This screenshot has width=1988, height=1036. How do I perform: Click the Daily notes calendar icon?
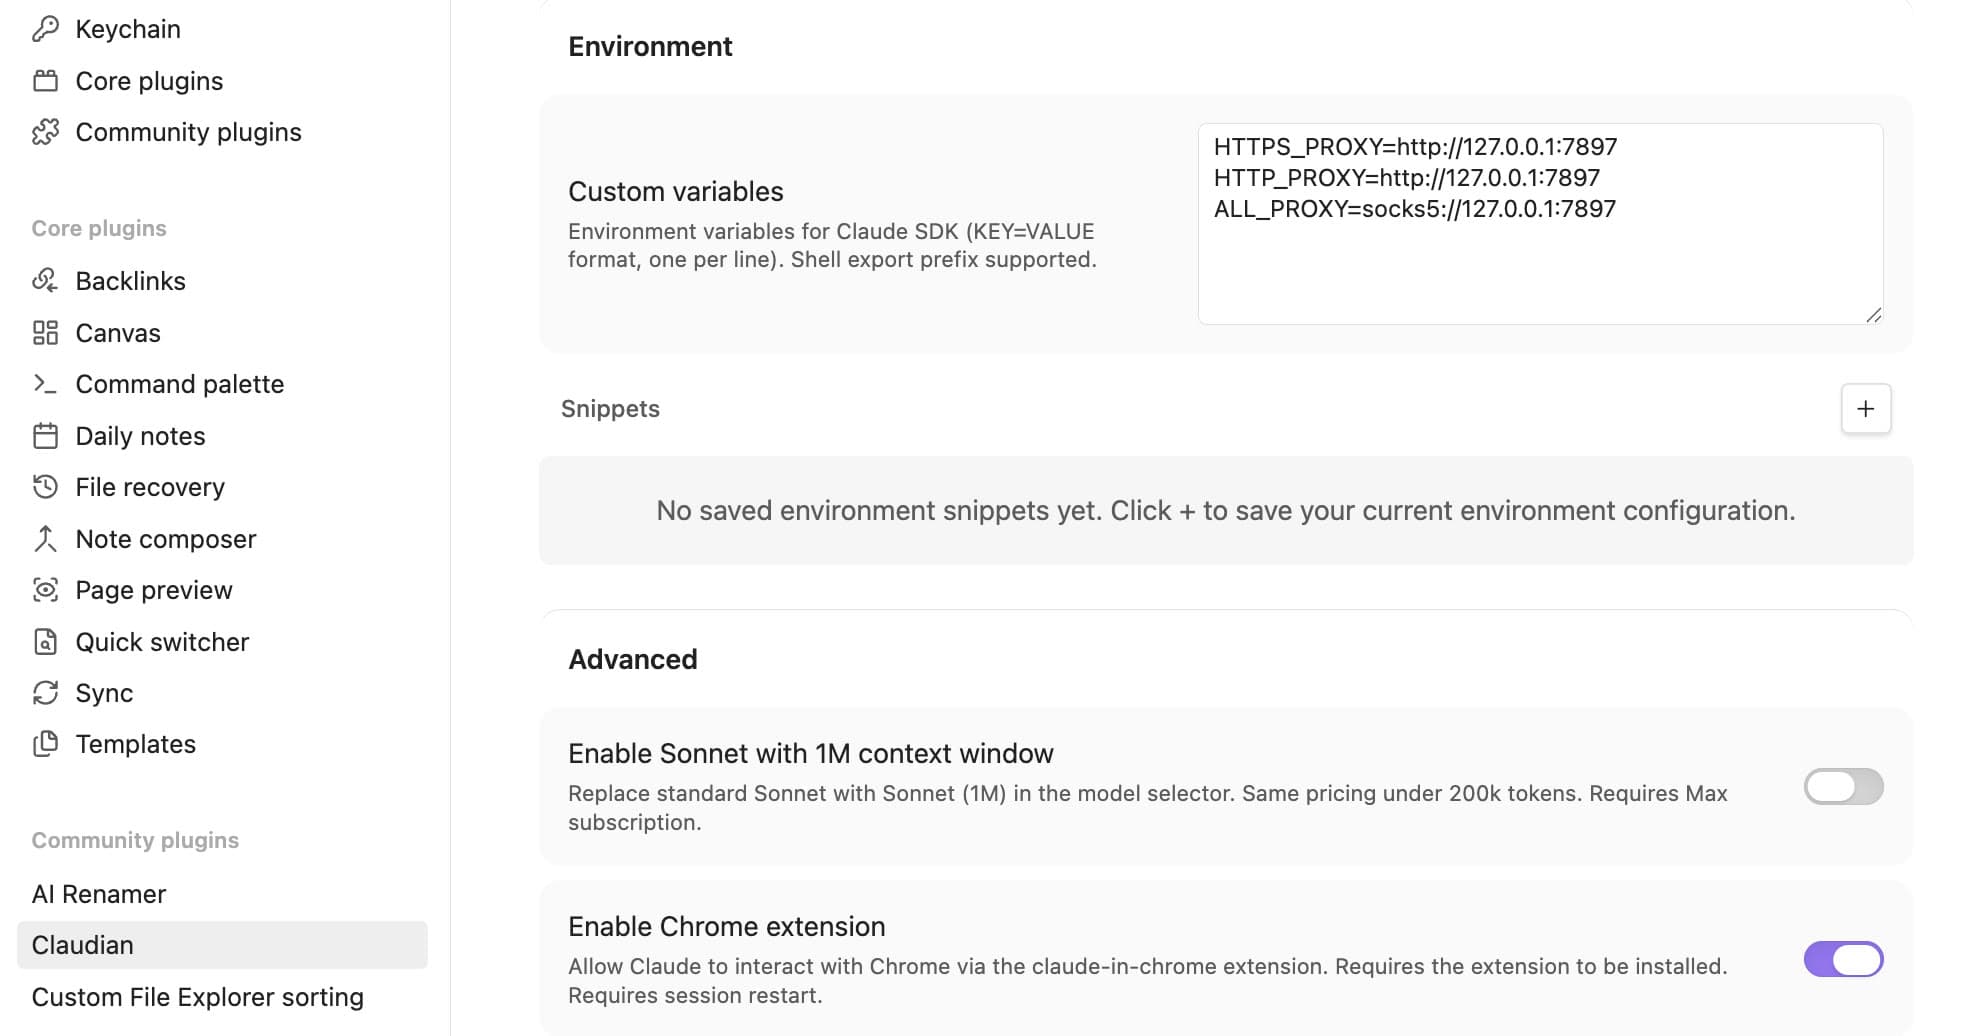click(x=45, y=436)
